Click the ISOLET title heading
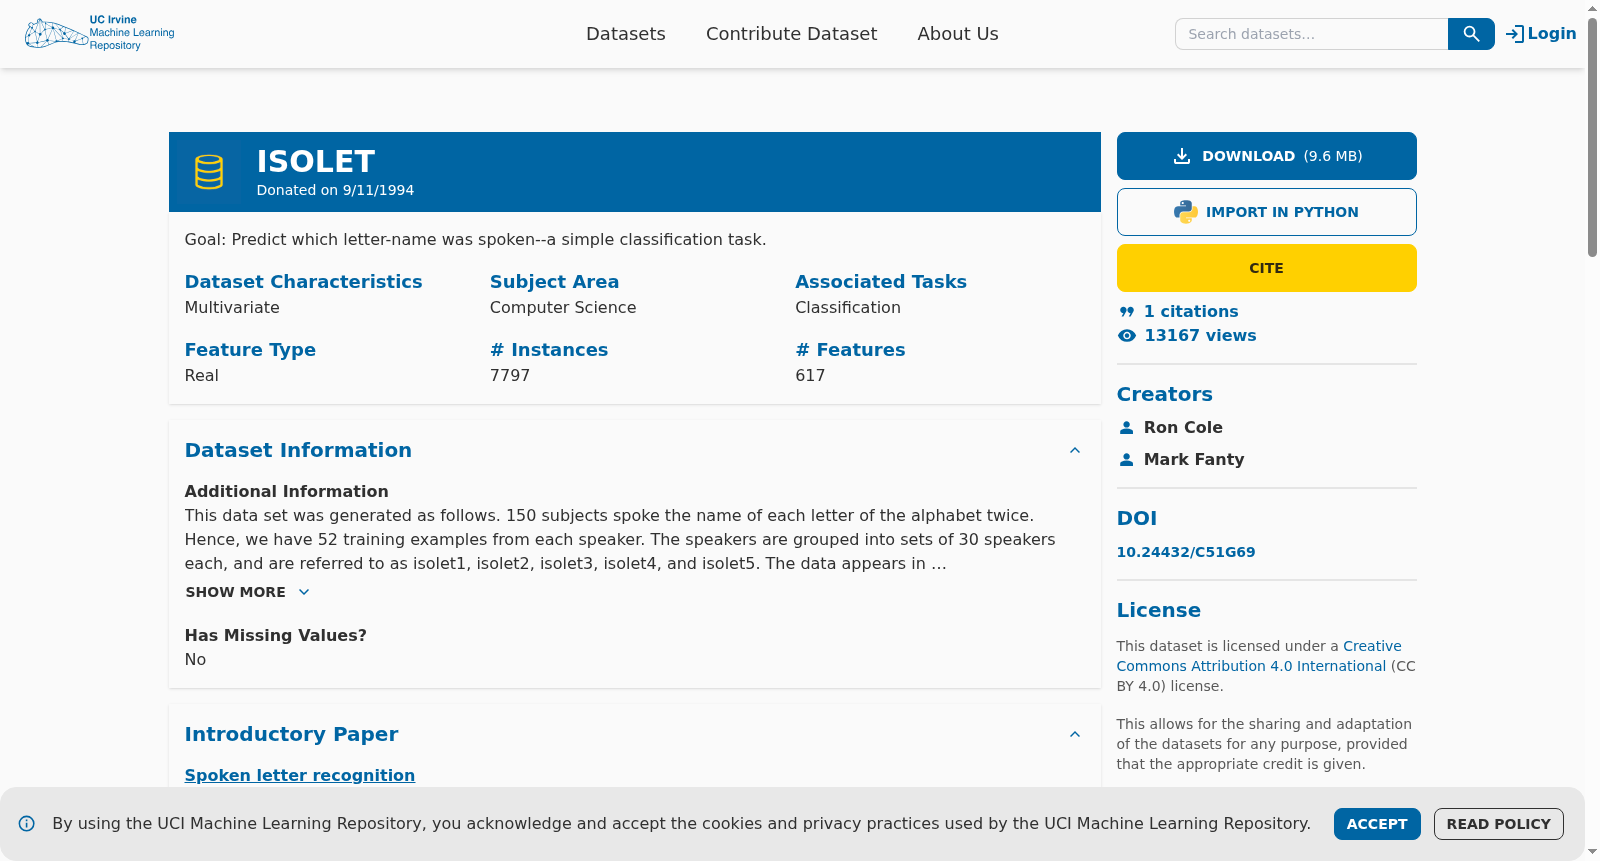The image size is (1600, 861). point(316,161)
